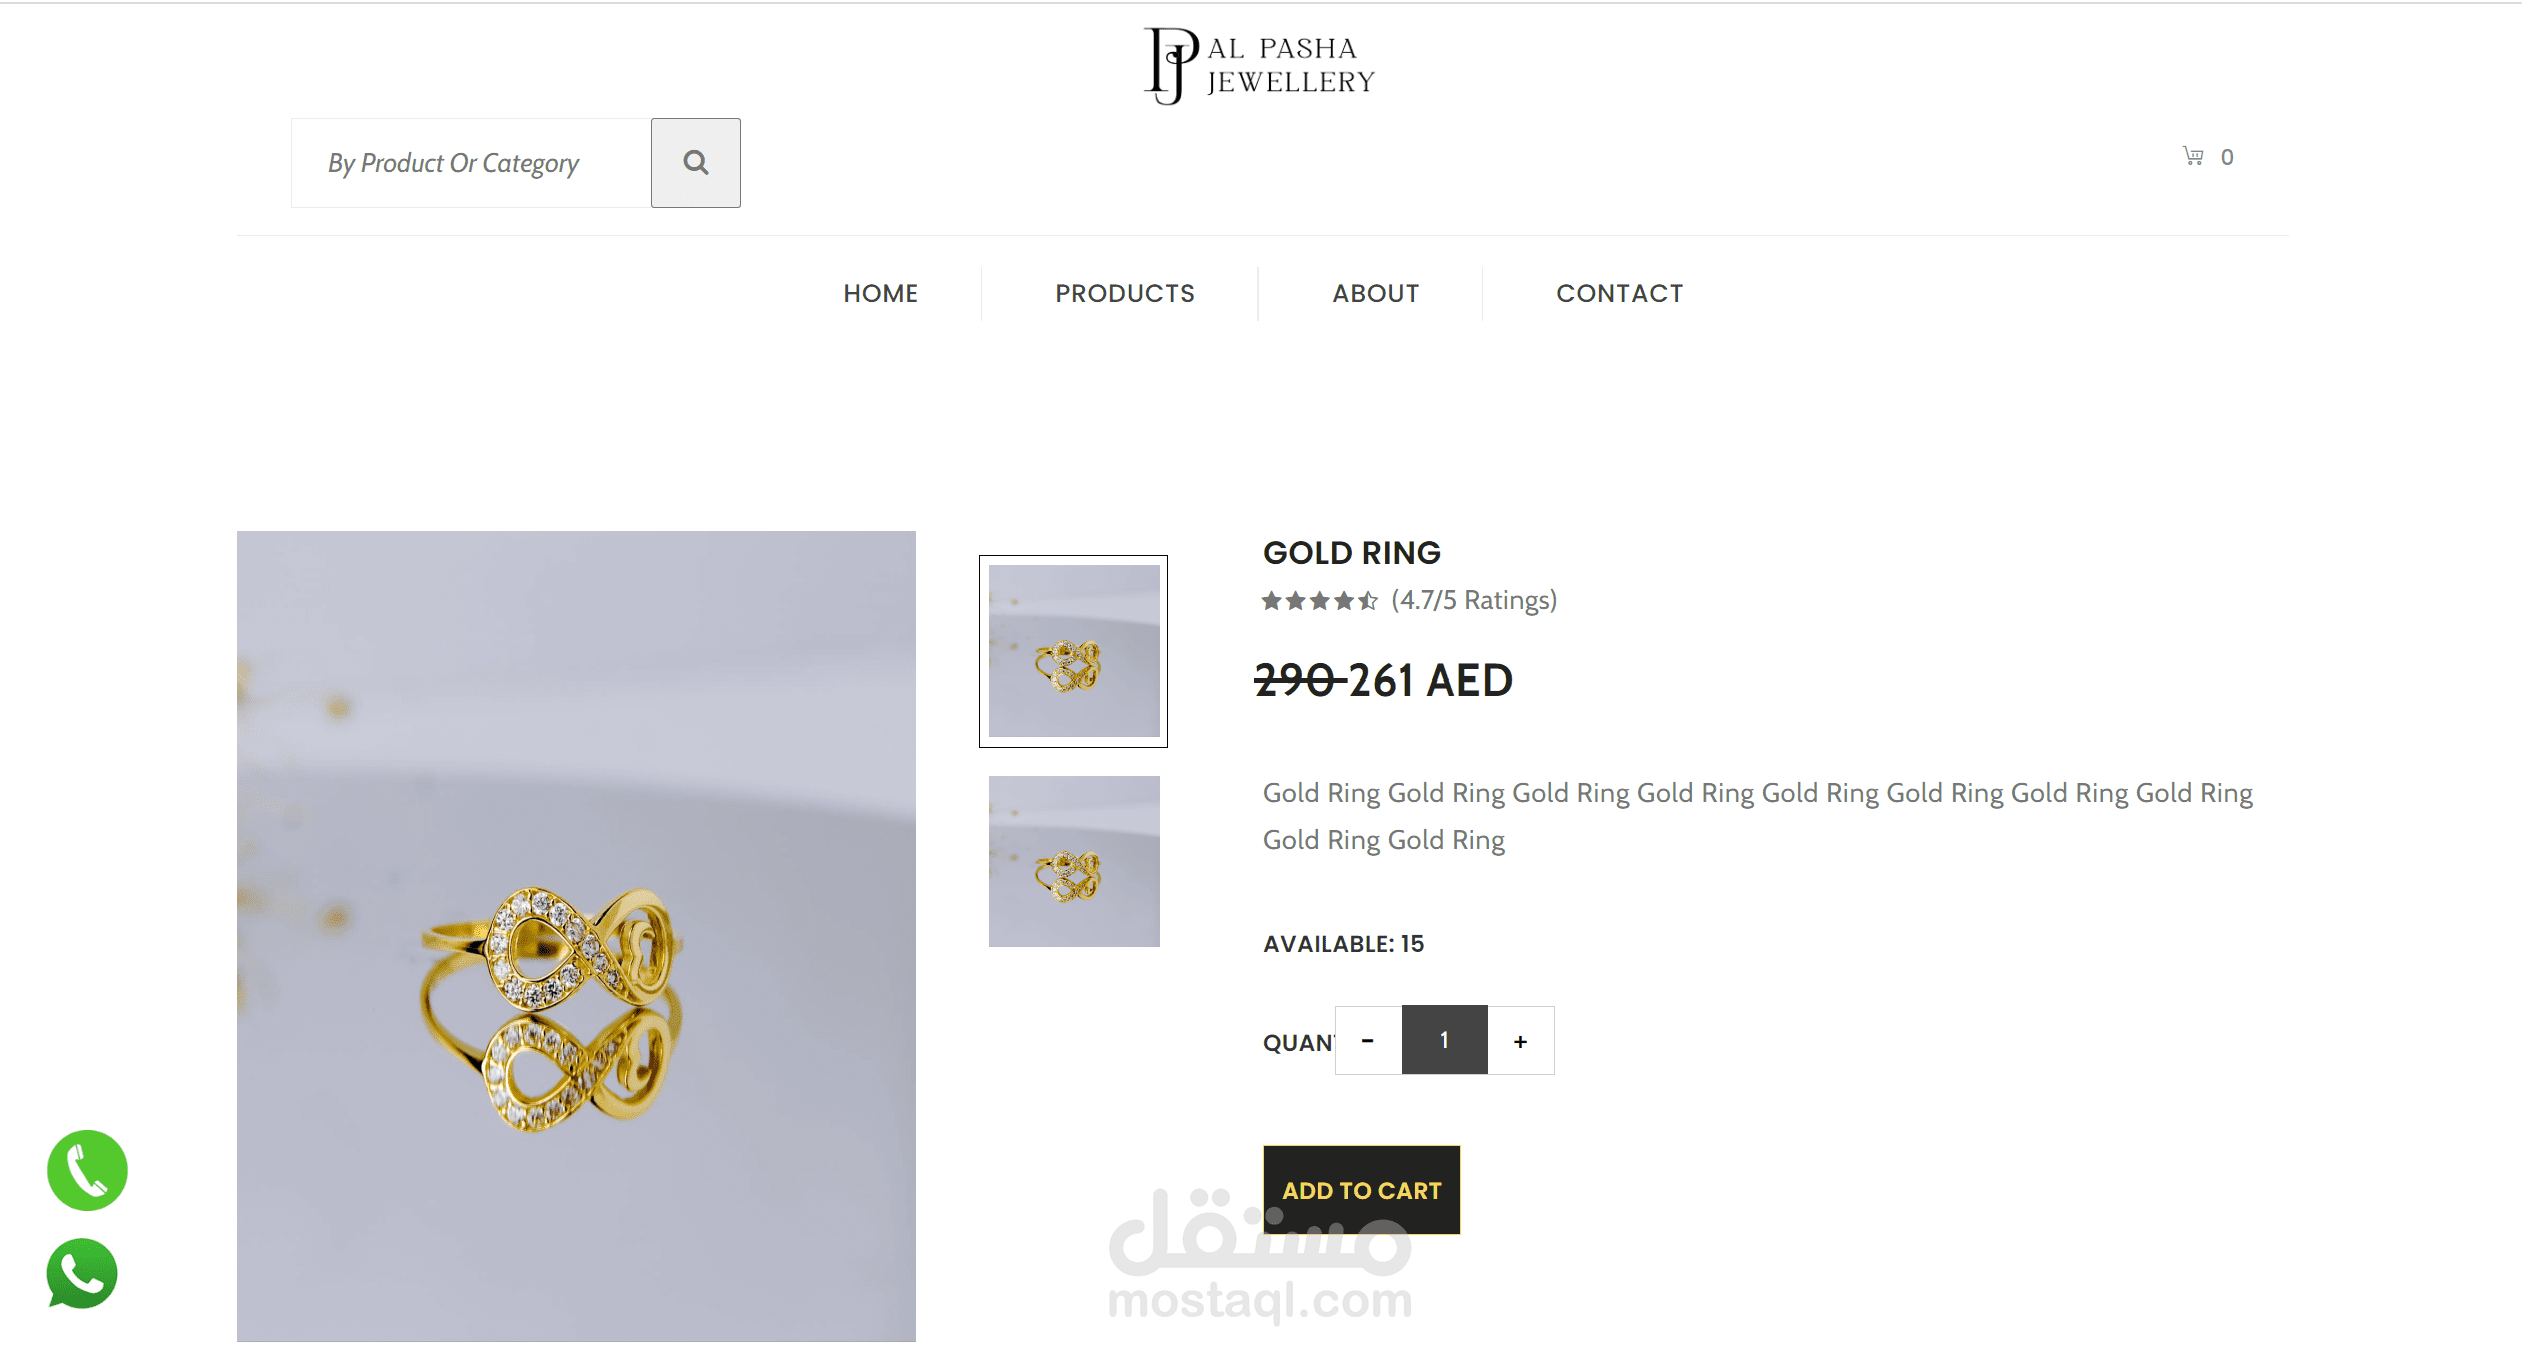Decrease quantity with the minus button

[x=1368, y=1040]
